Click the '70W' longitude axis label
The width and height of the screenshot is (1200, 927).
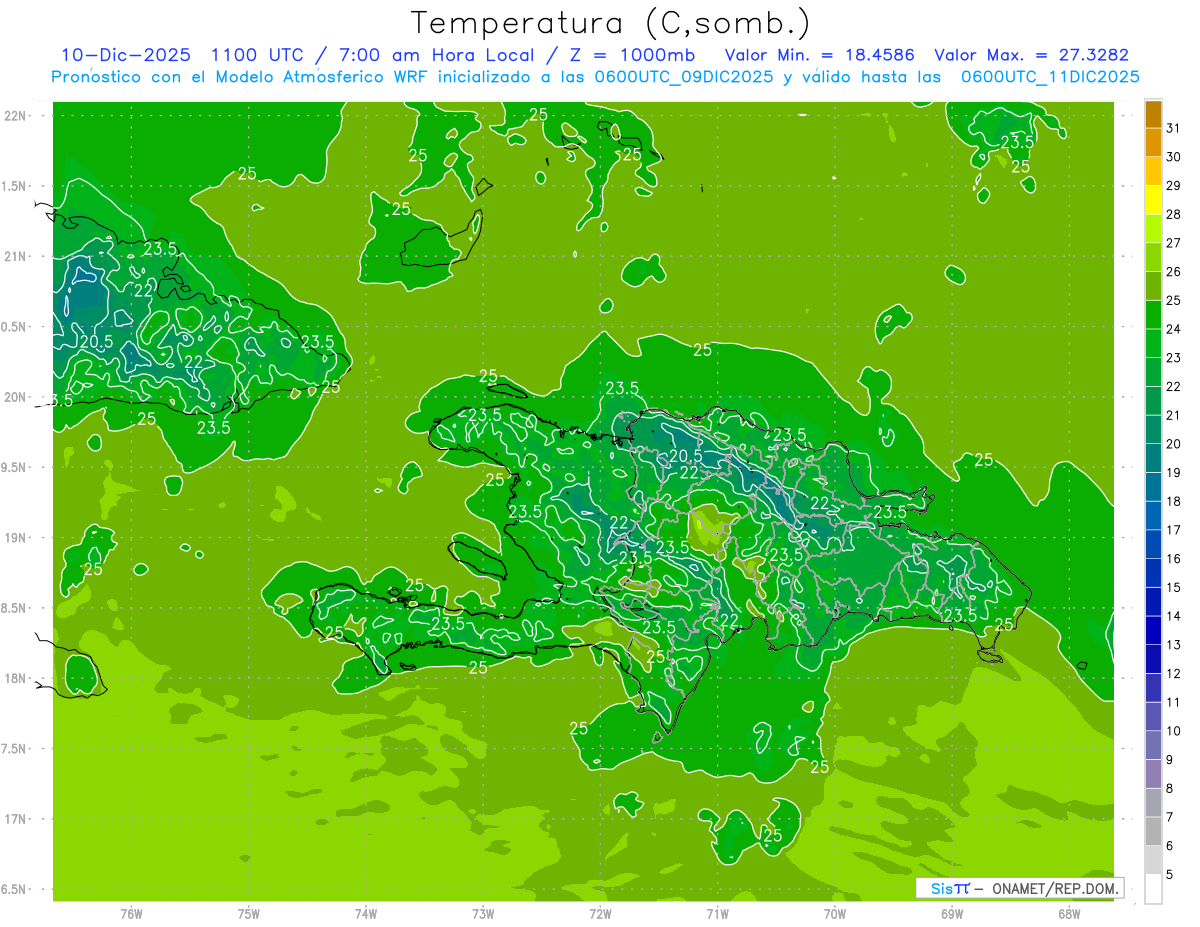[x=835, y=914]
